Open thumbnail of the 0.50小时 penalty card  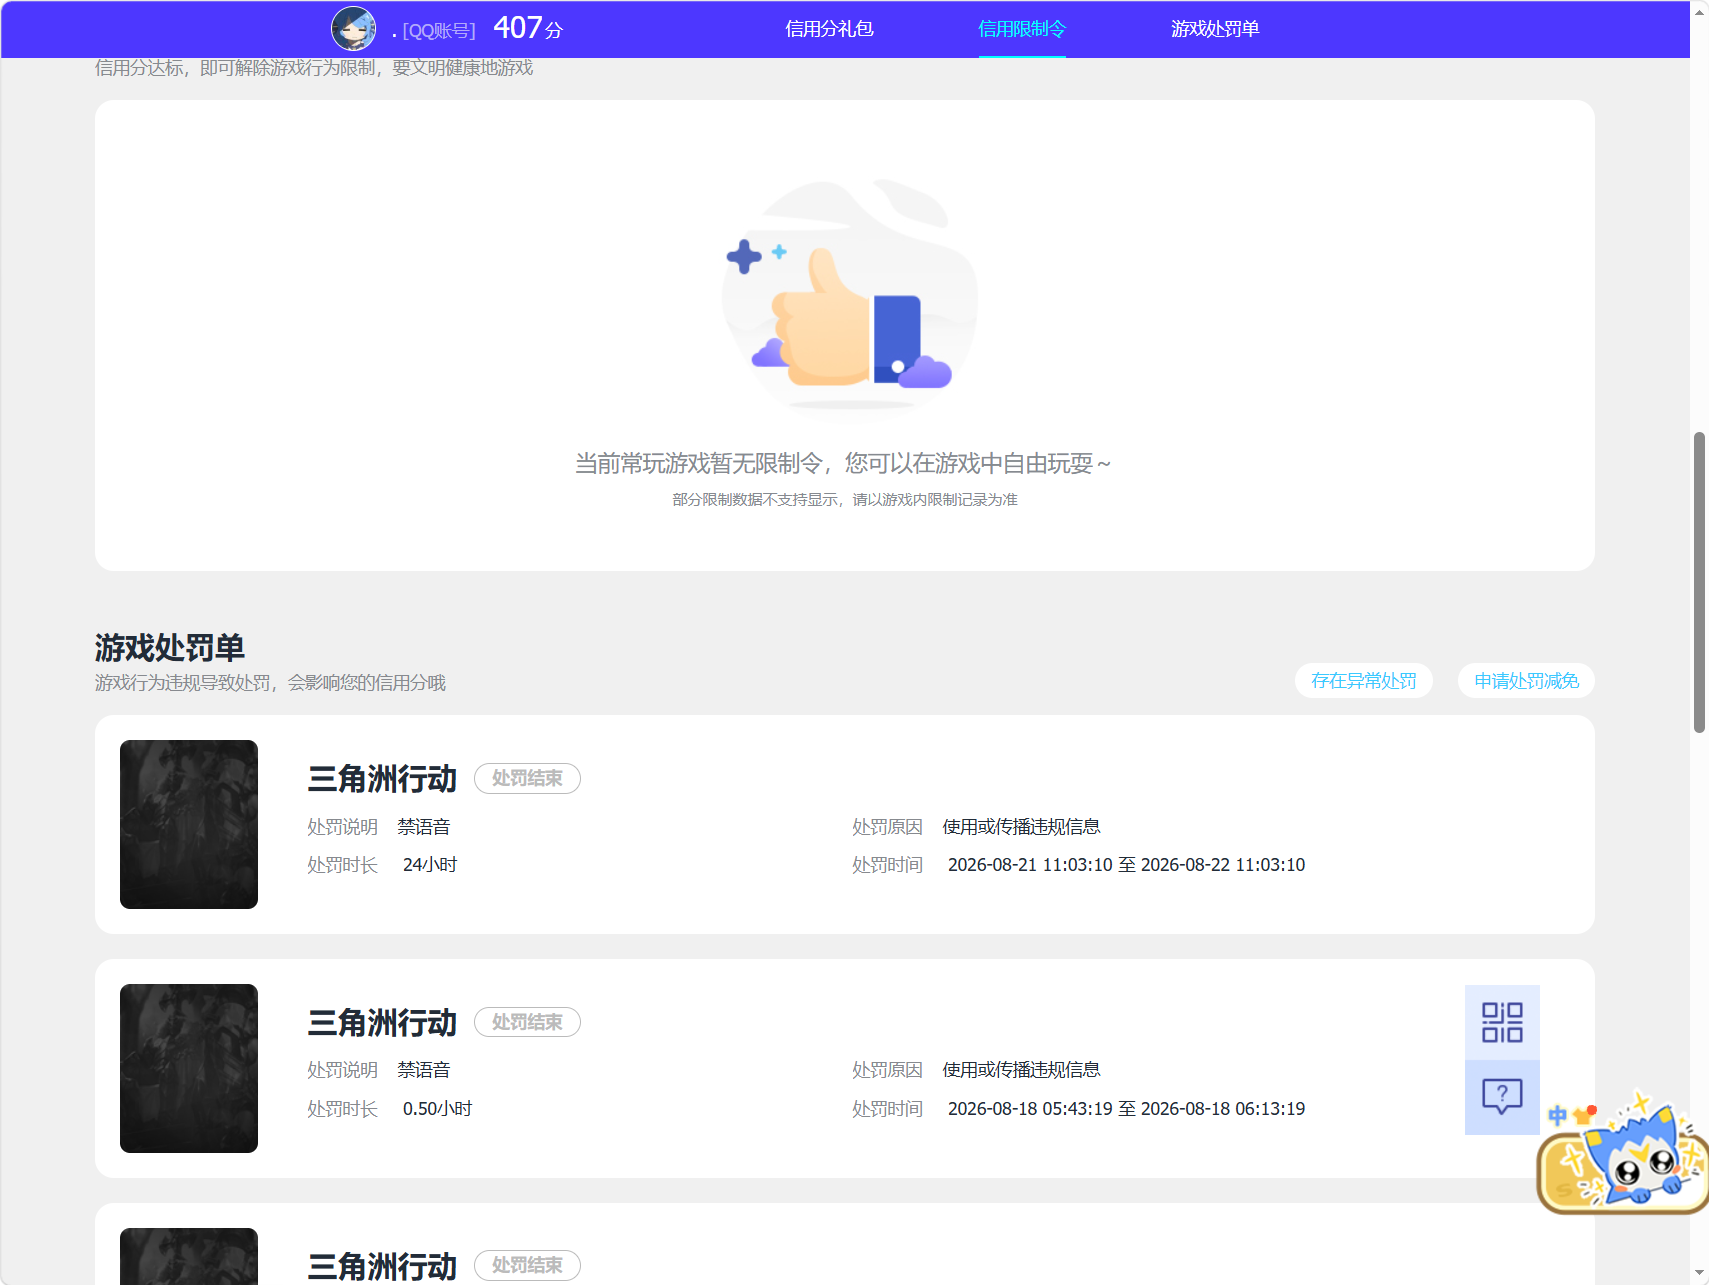(x=189, y=1068)
